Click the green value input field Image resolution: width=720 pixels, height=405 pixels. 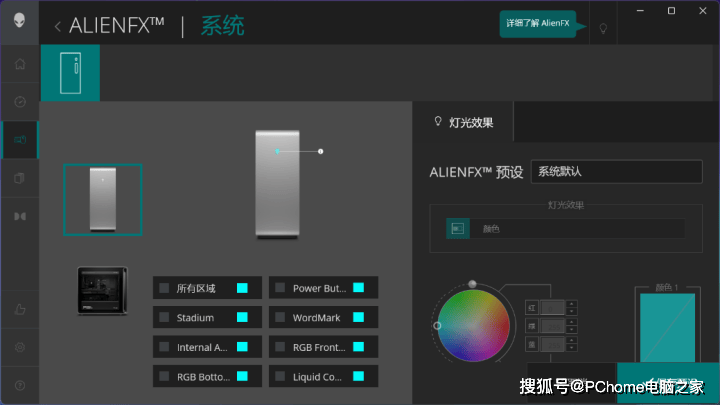point(552,326)
